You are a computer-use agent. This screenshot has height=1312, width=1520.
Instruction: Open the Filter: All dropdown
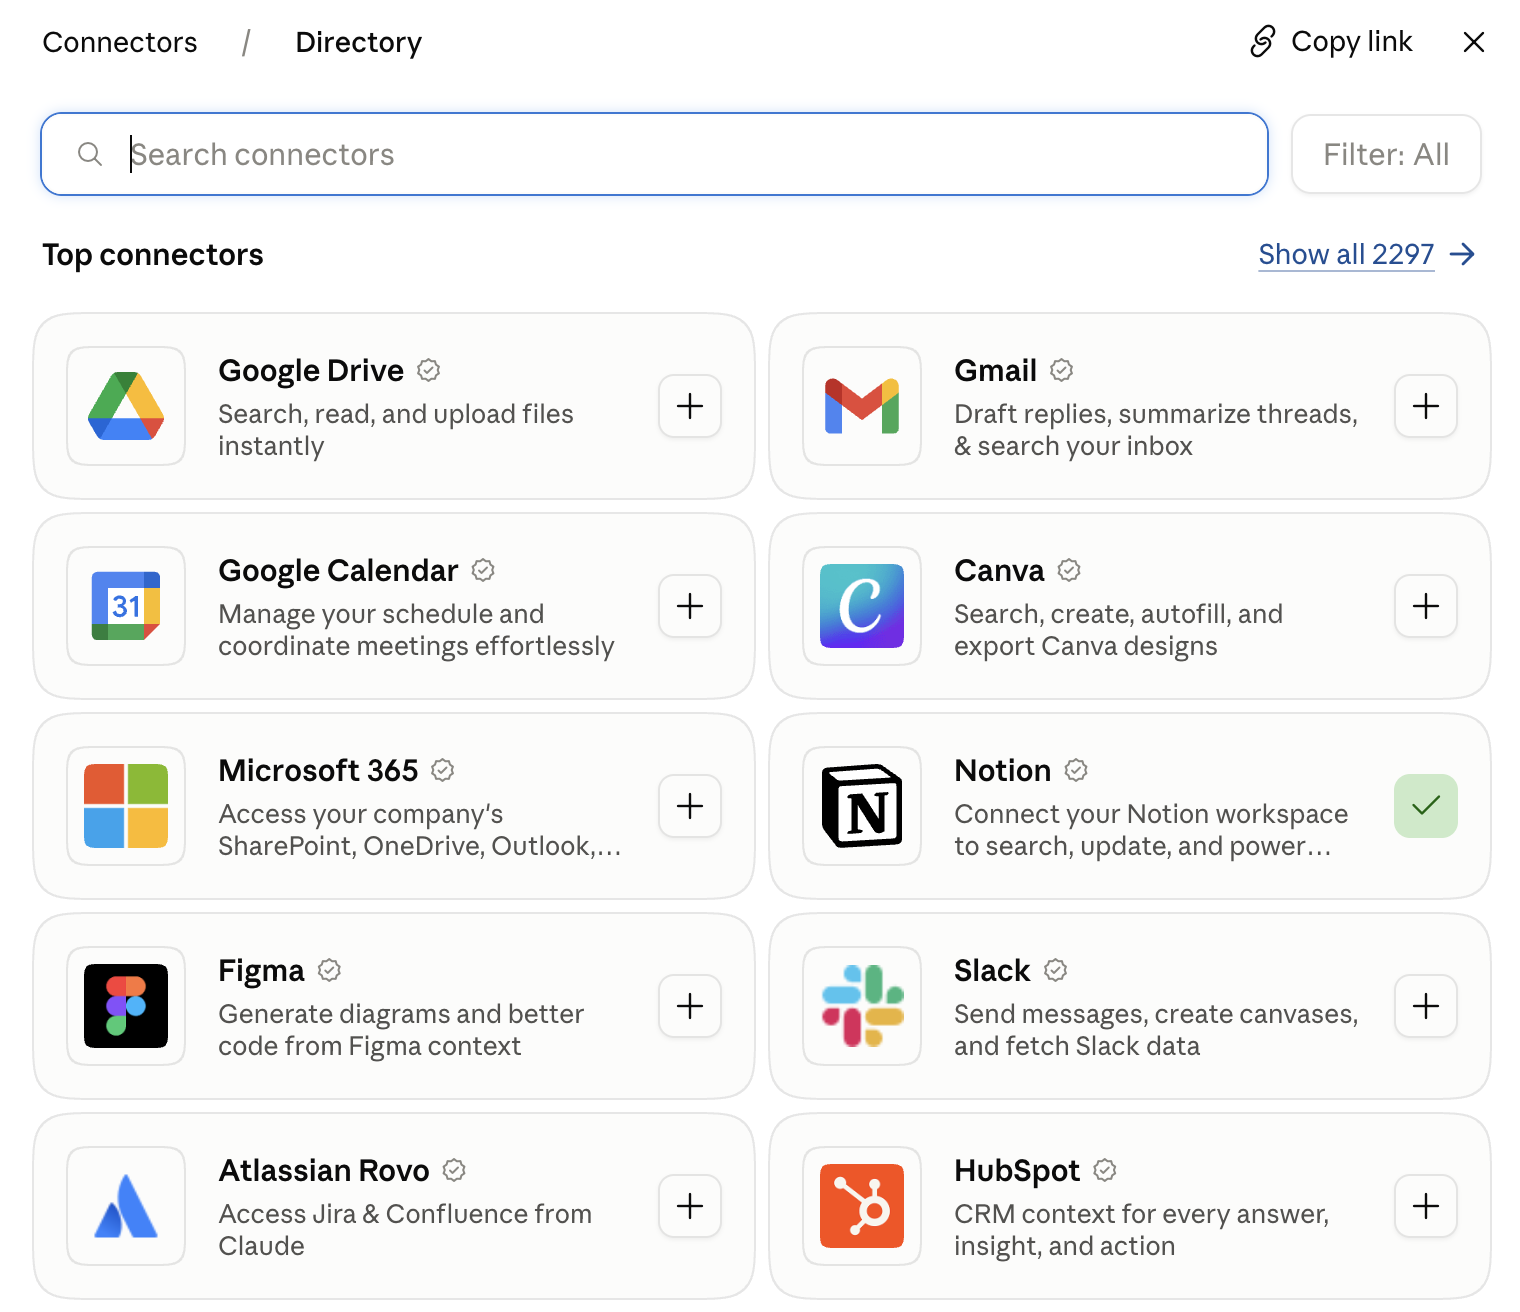tap(1386, 154)
